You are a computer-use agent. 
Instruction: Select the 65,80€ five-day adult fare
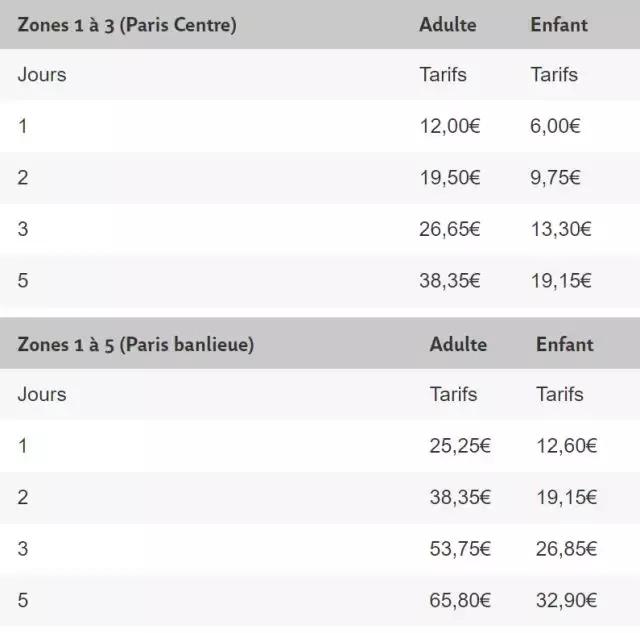(x=460, y=601)
